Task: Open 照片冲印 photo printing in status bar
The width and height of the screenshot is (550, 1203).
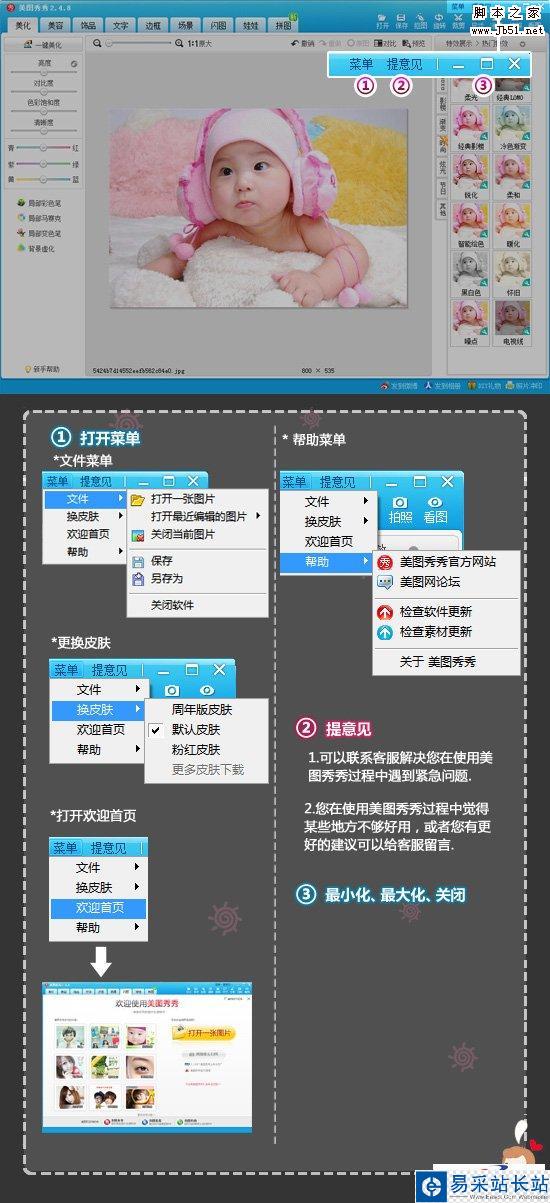Action: [523, 385]
